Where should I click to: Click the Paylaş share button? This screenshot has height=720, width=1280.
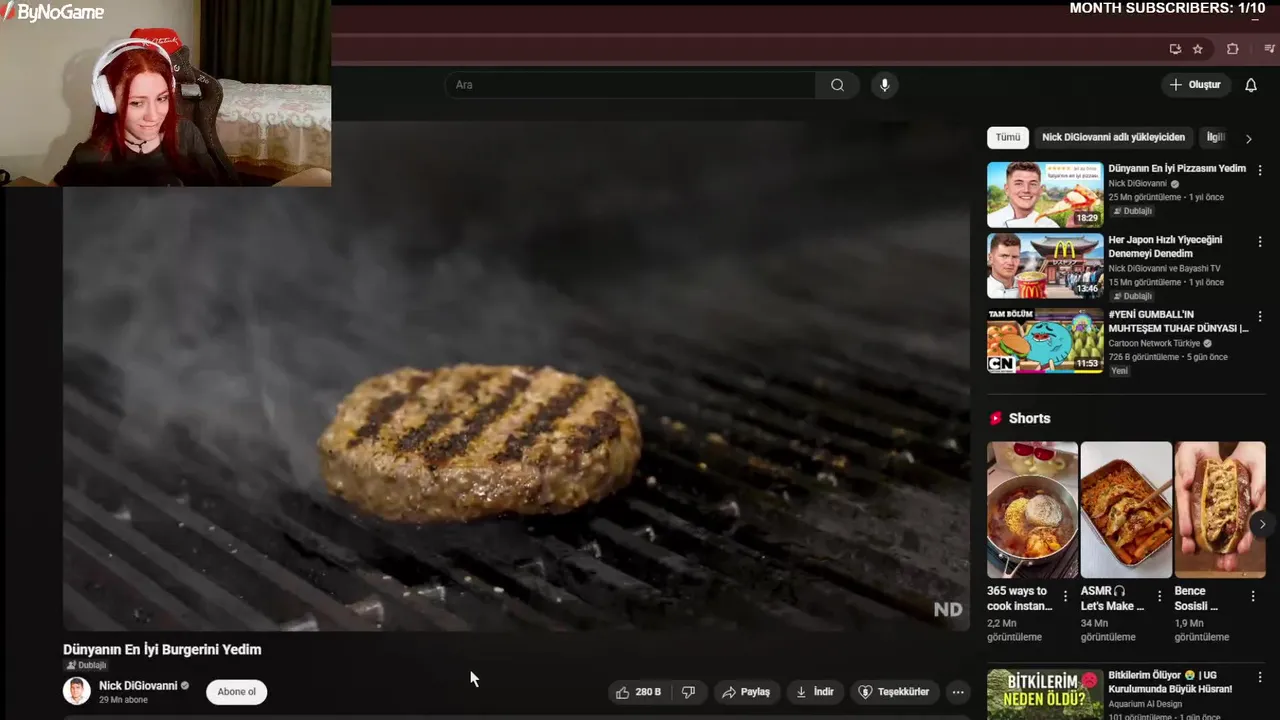pyautogui.click(x=747, y=692)
